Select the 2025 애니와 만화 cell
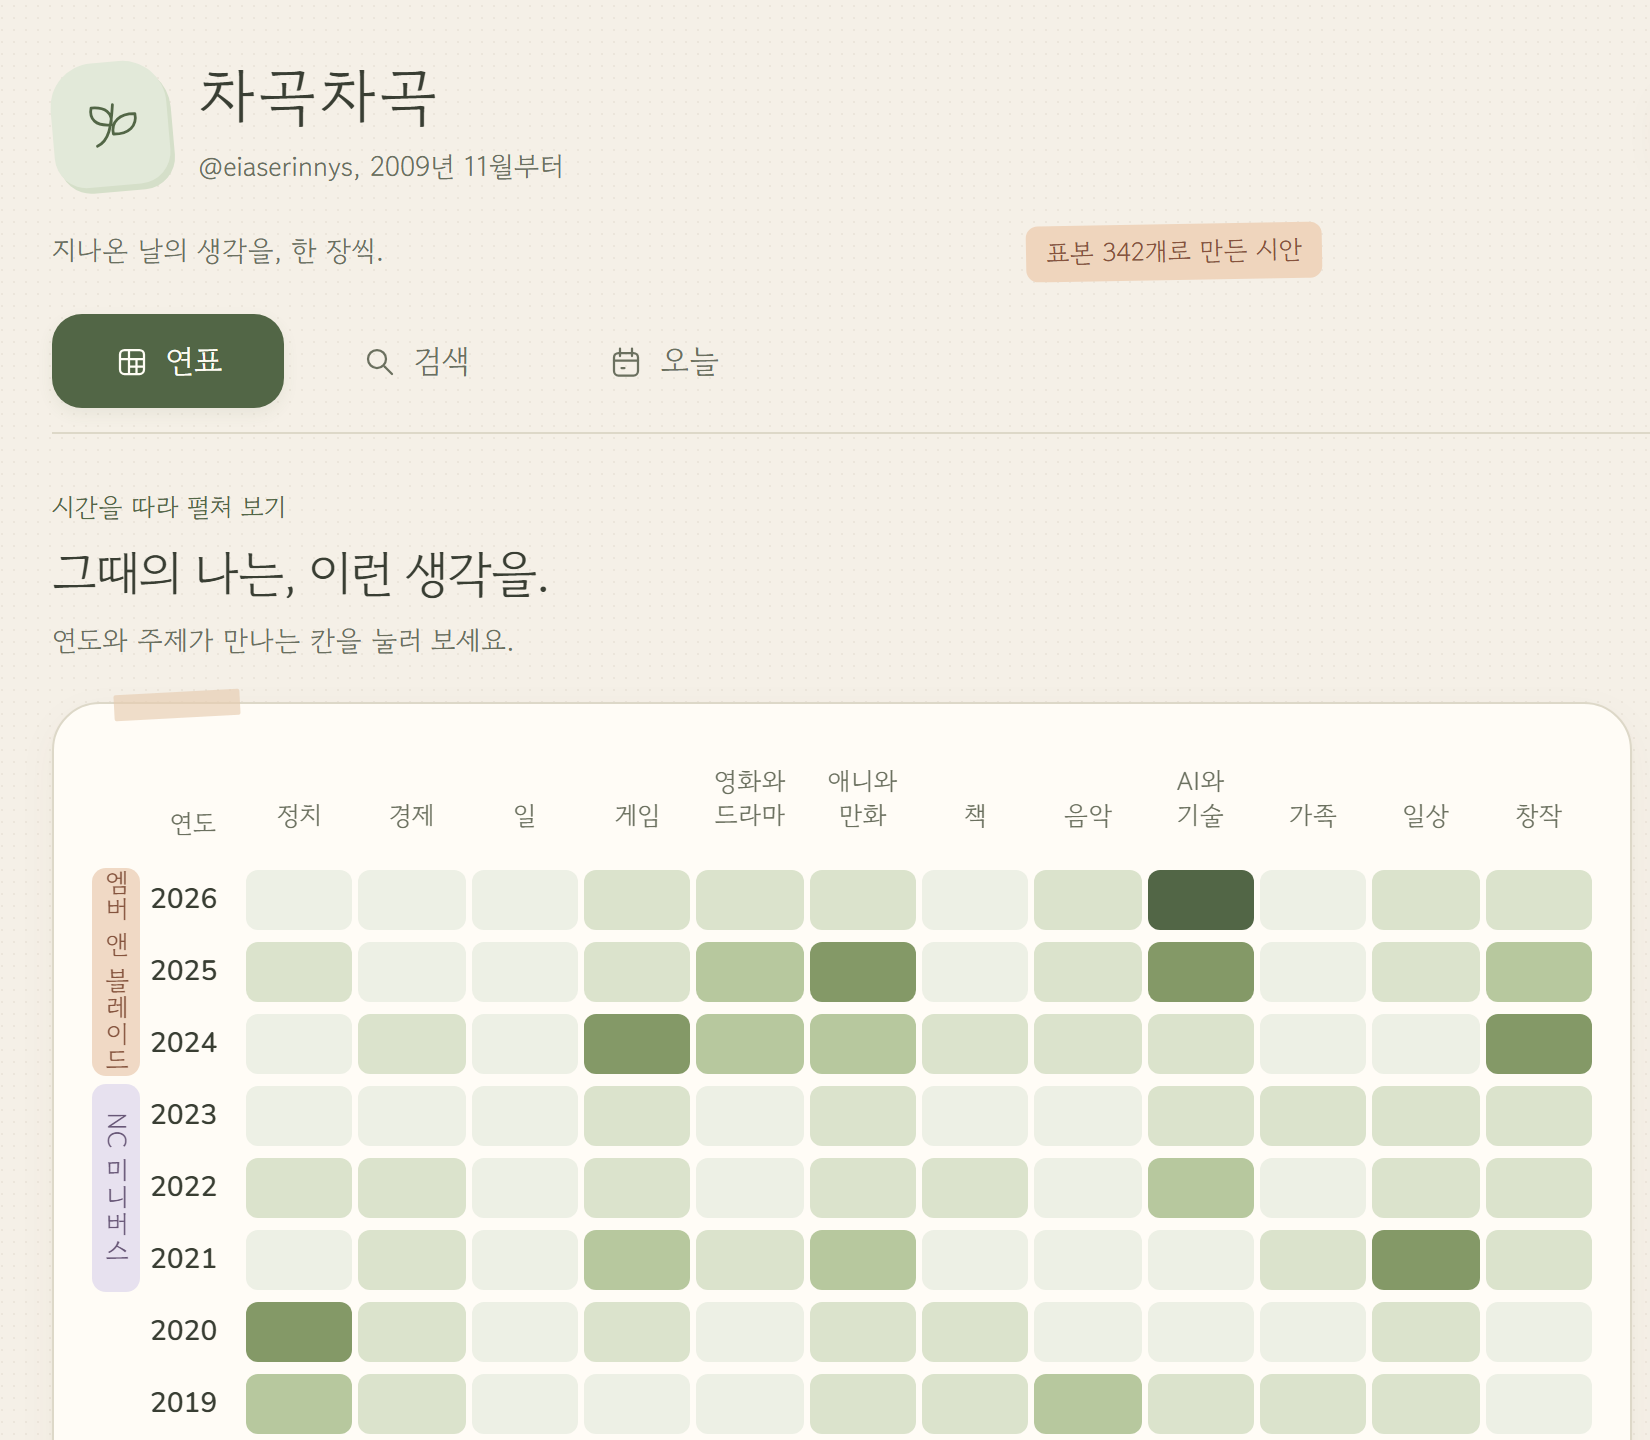The image size is (1650, 1440). pyautogui.click(x=862, y=972)
